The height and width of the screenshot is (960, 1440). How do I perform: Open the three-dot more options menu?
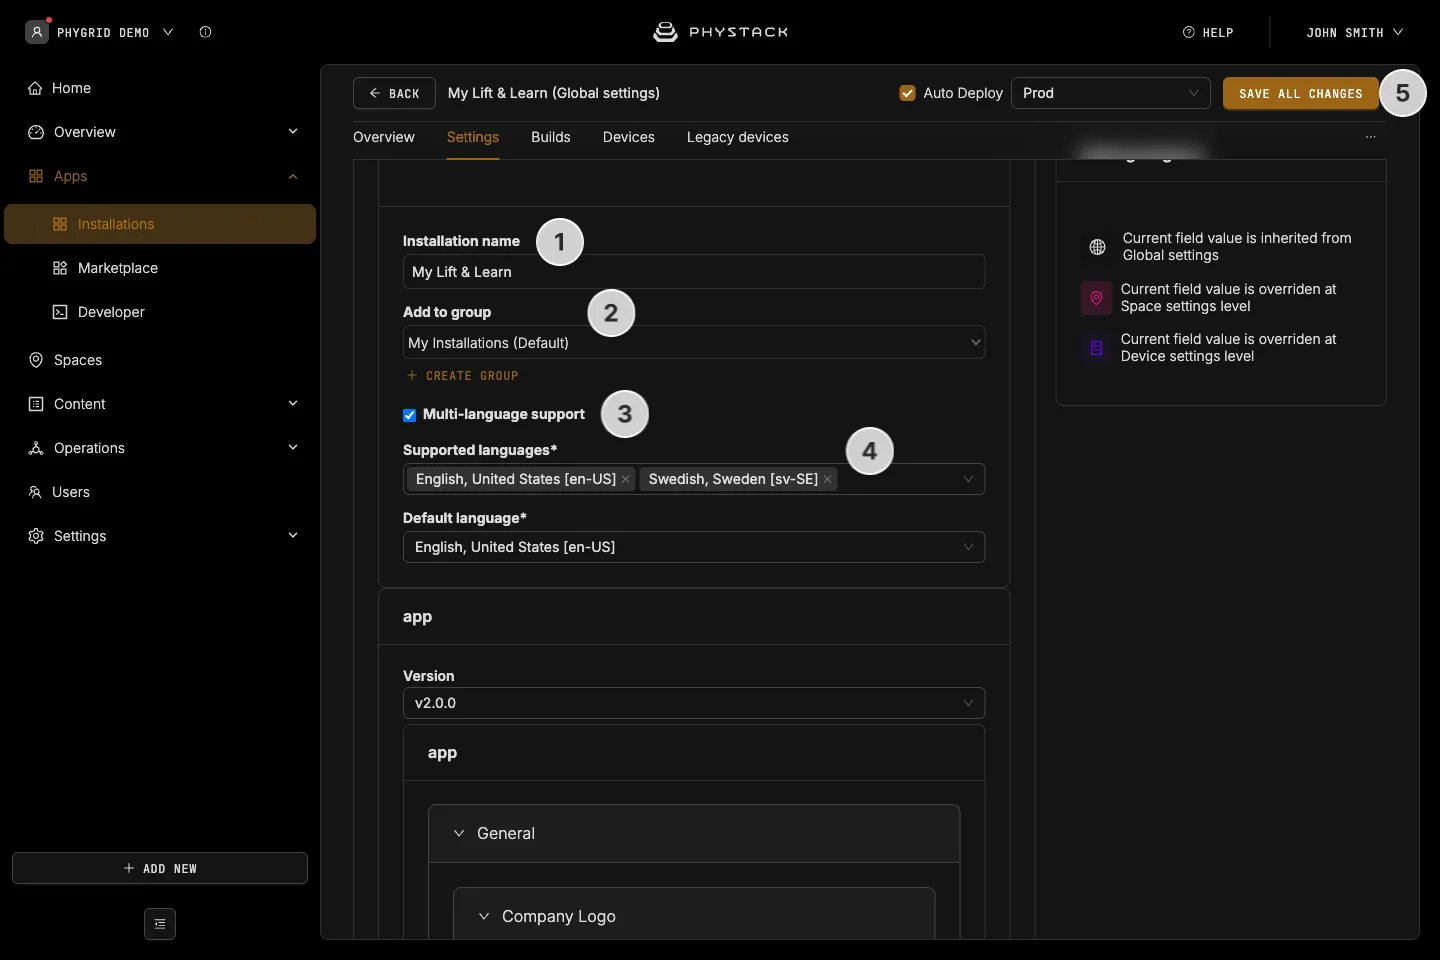pos(1371,137)
